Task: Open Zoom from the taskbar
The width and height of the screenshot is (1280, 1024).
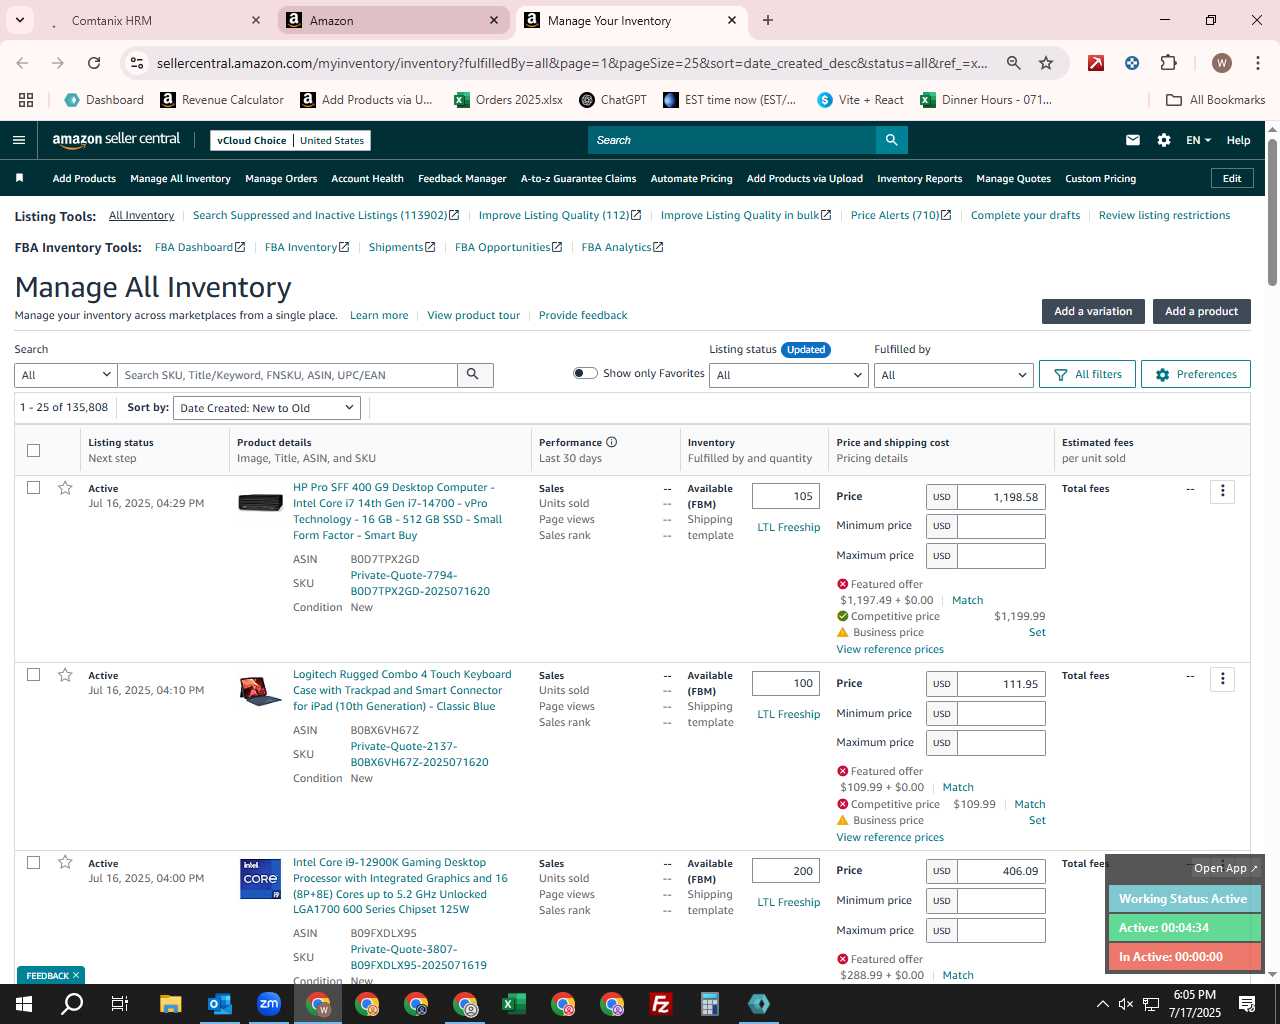Action: 269,1004
